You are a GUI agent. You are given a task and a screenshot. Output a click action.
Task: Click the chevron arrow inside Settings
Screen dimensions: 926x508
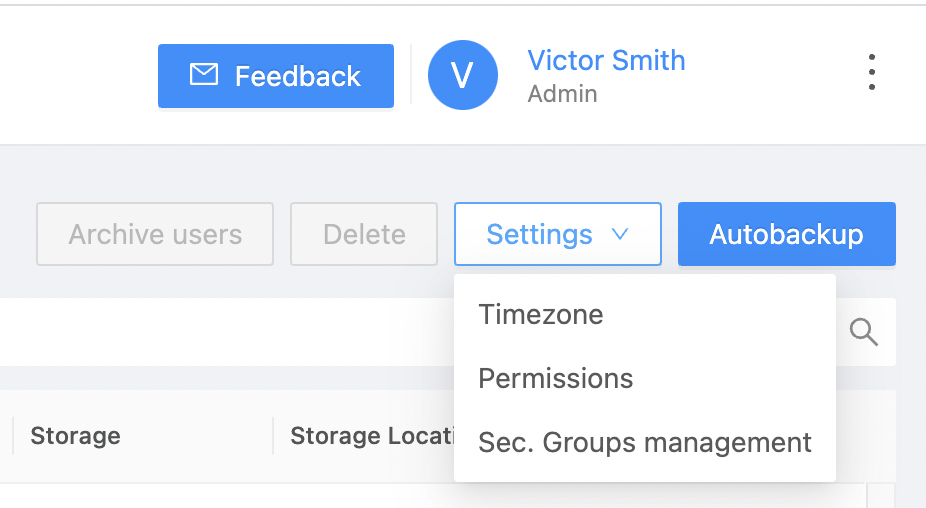coord(619,234)
